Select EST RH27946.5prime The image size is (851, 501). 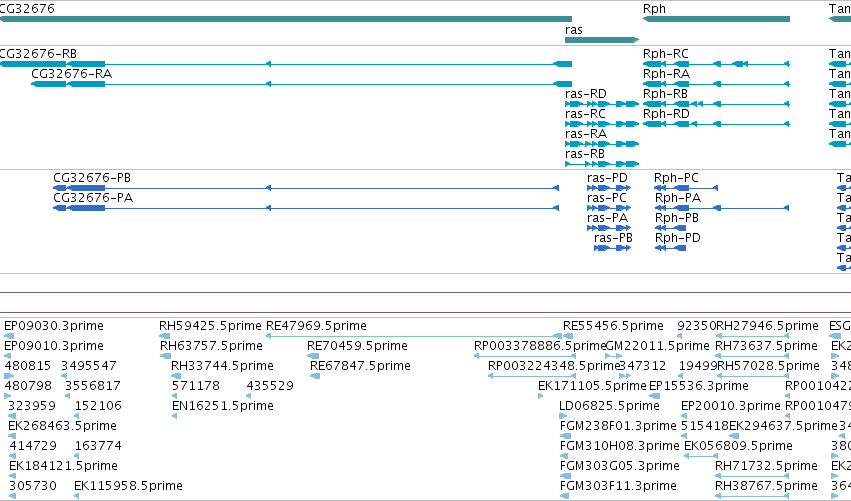(x=767, y=326)
